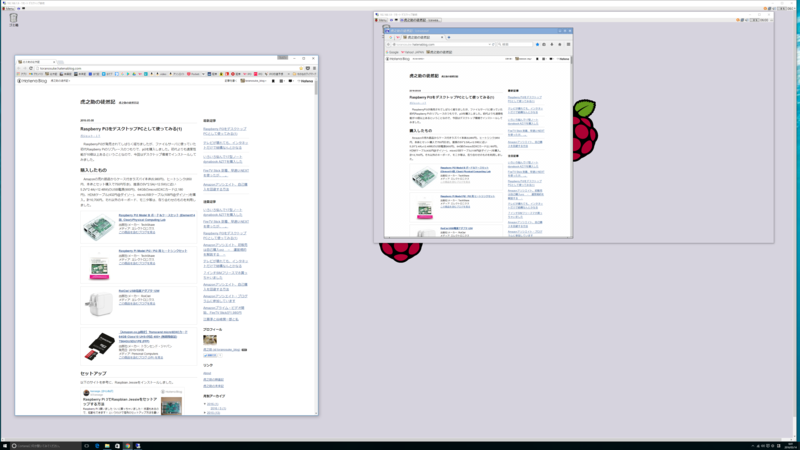The width and height of the screenshot is (800, 450).
Task: Click the white USB charger product thumbnail in Chrome
Action: pyautogui.click(x=99, y=304)
